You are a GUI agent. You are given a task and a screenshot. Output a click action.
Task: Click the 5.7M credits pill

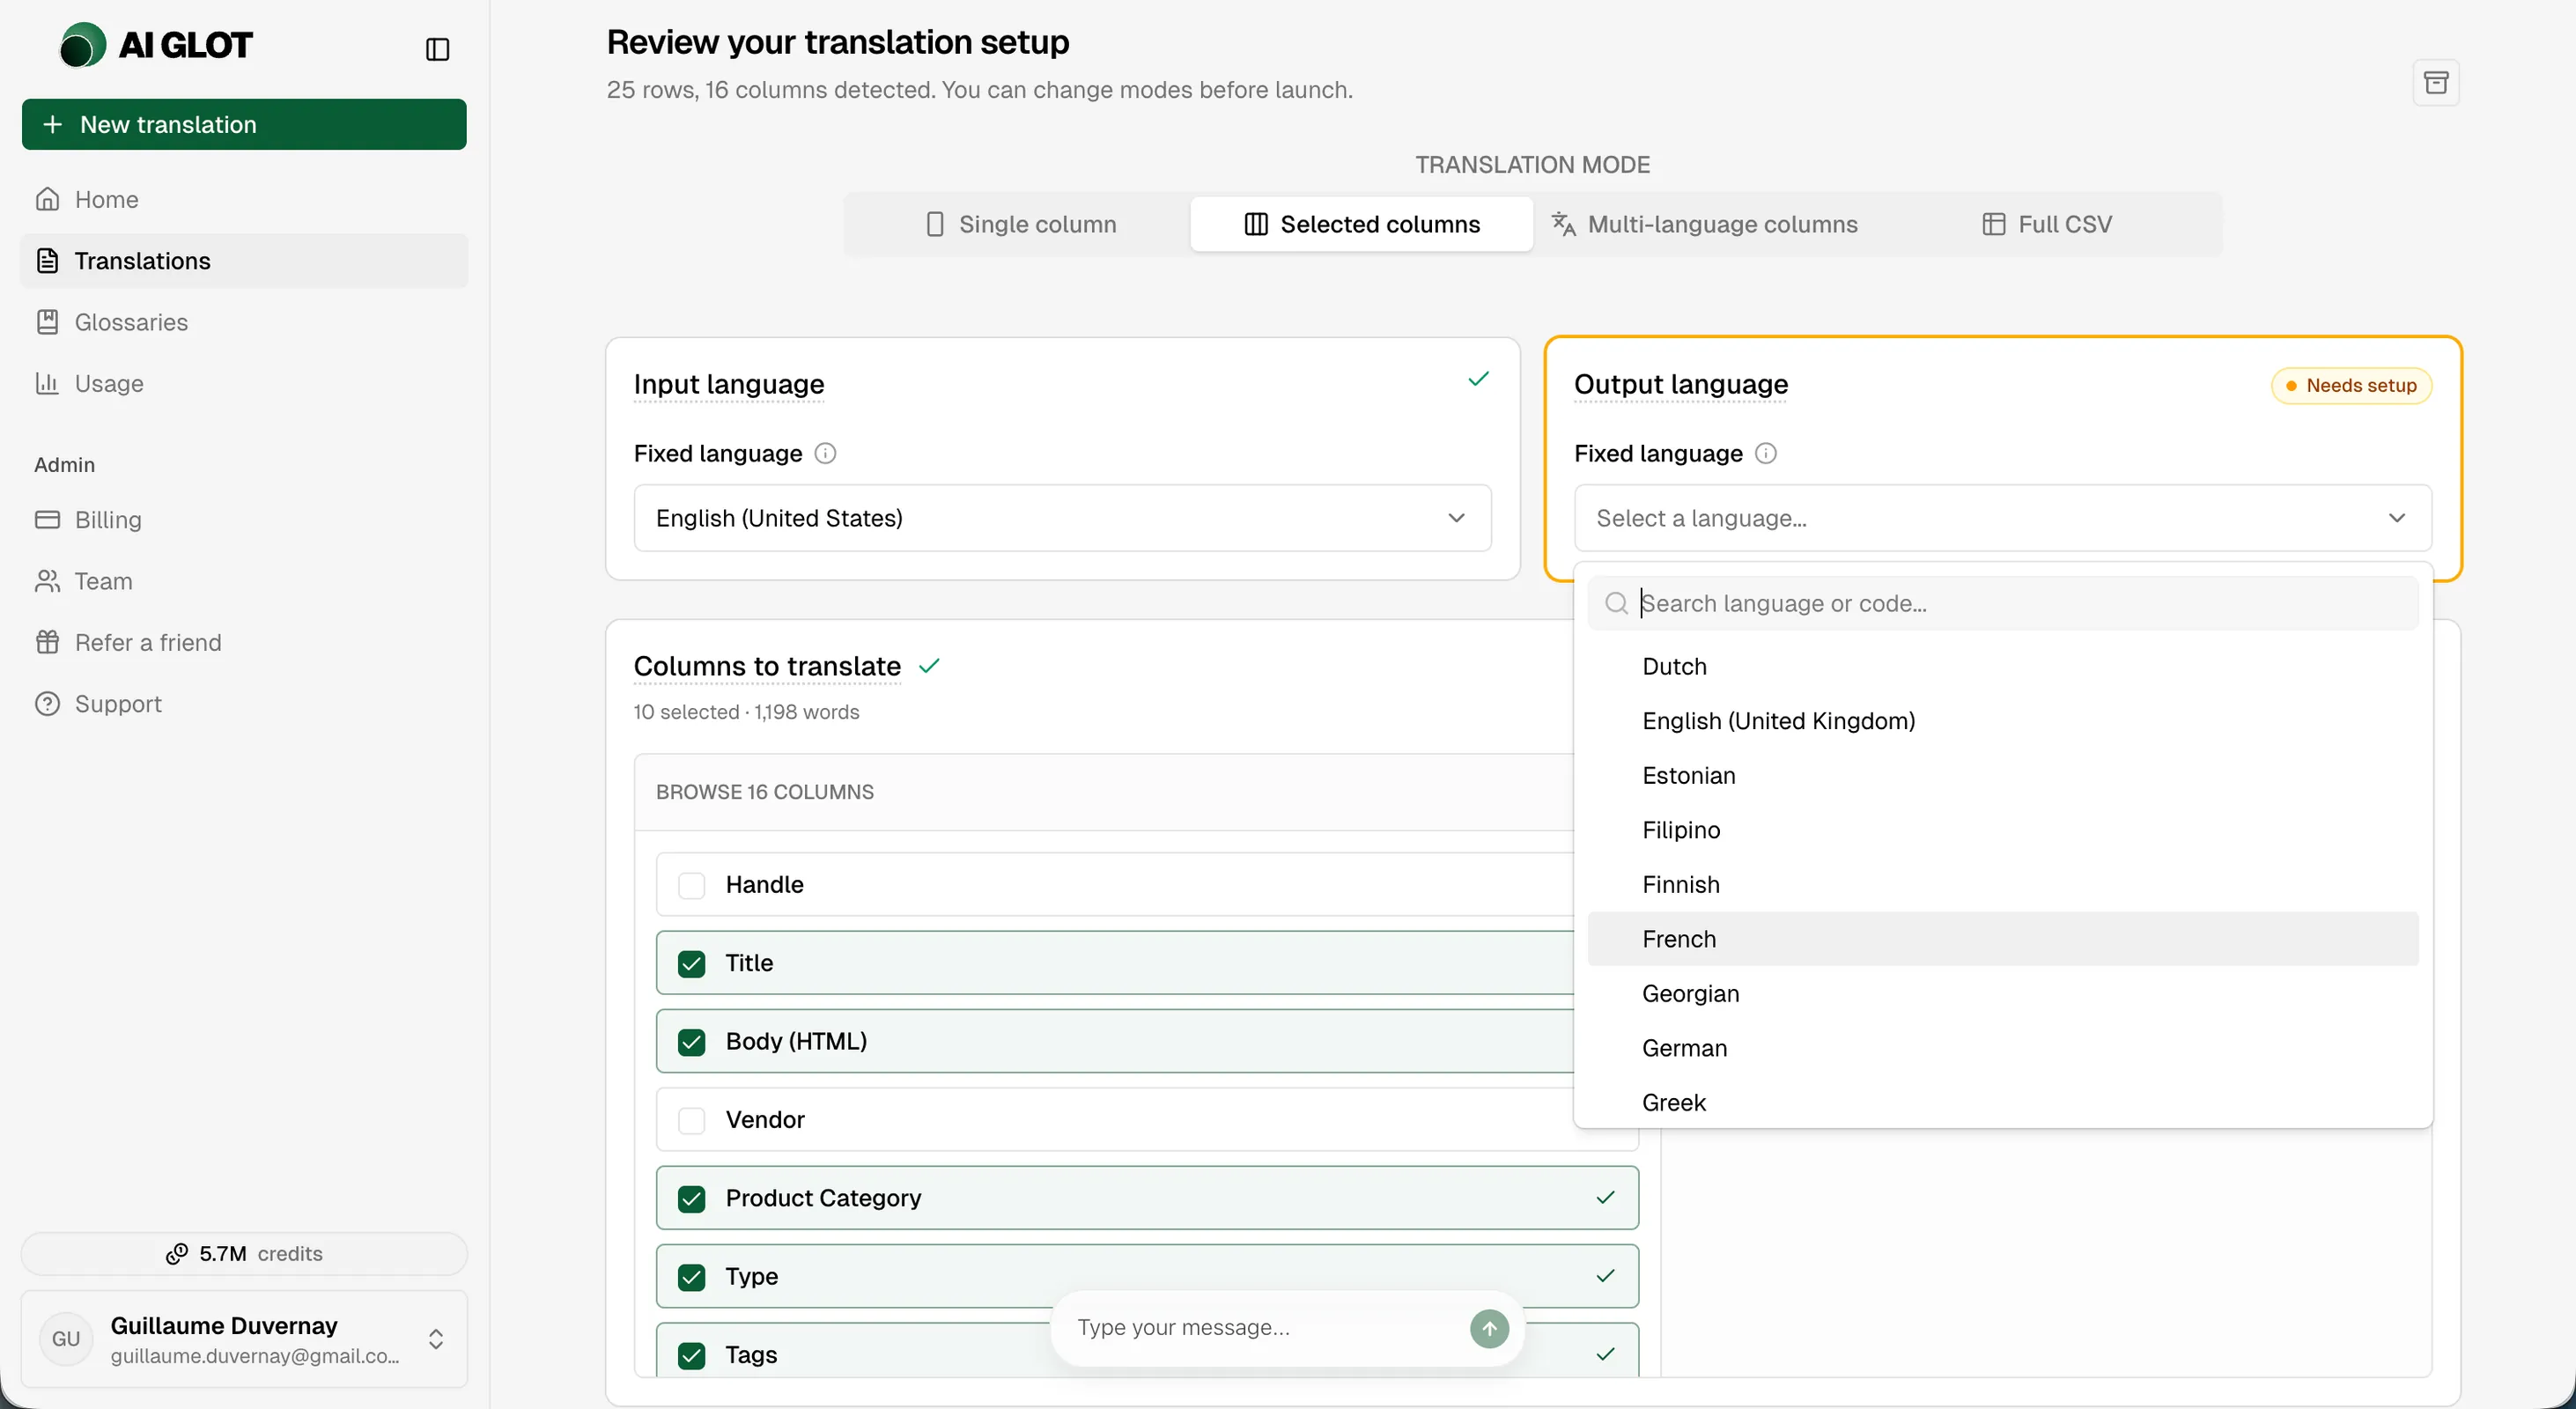click(244, 1254)
